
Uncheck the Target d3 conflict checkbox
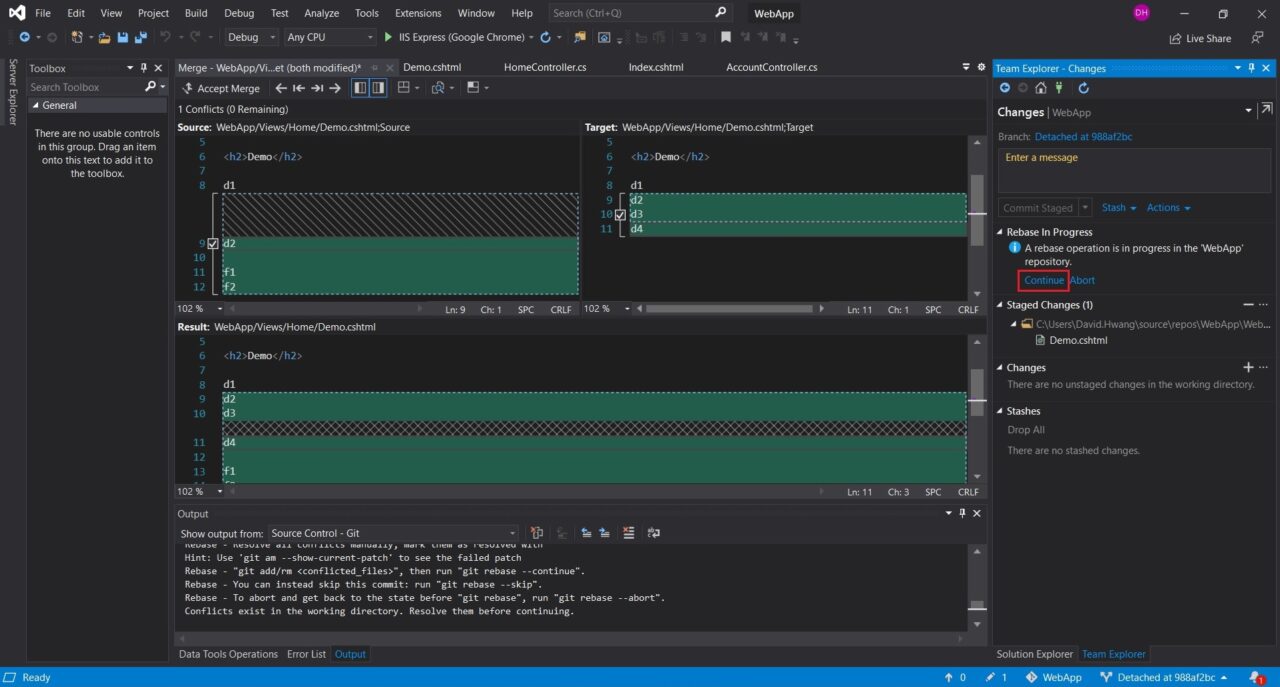point(620,214)
